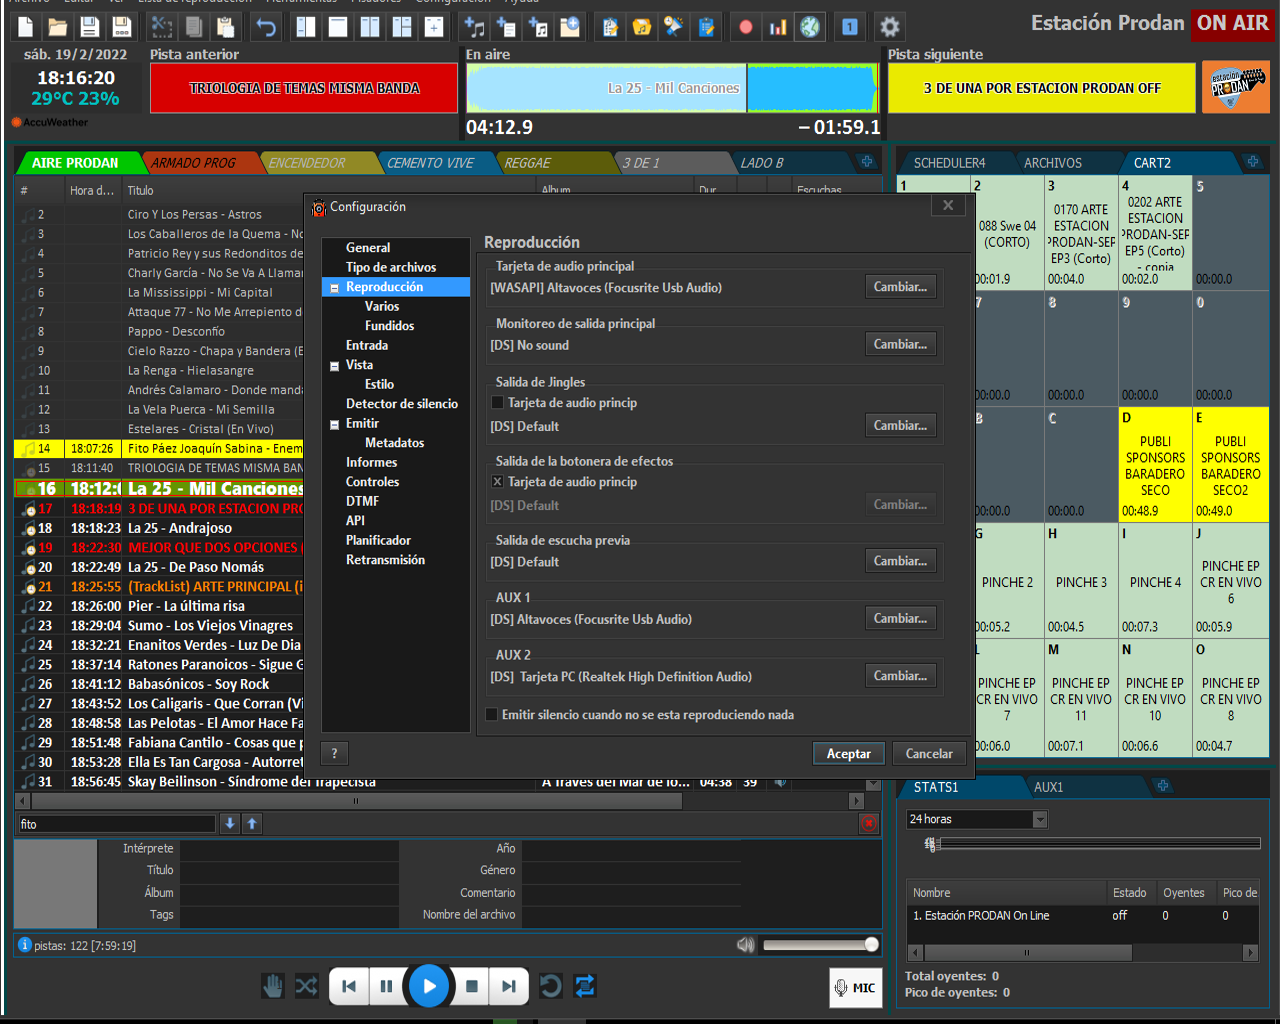This screenshot has width=1280, height=1024.
Task: Click the add-tab plus next to LADO B
Action: [x=867, y=162]
